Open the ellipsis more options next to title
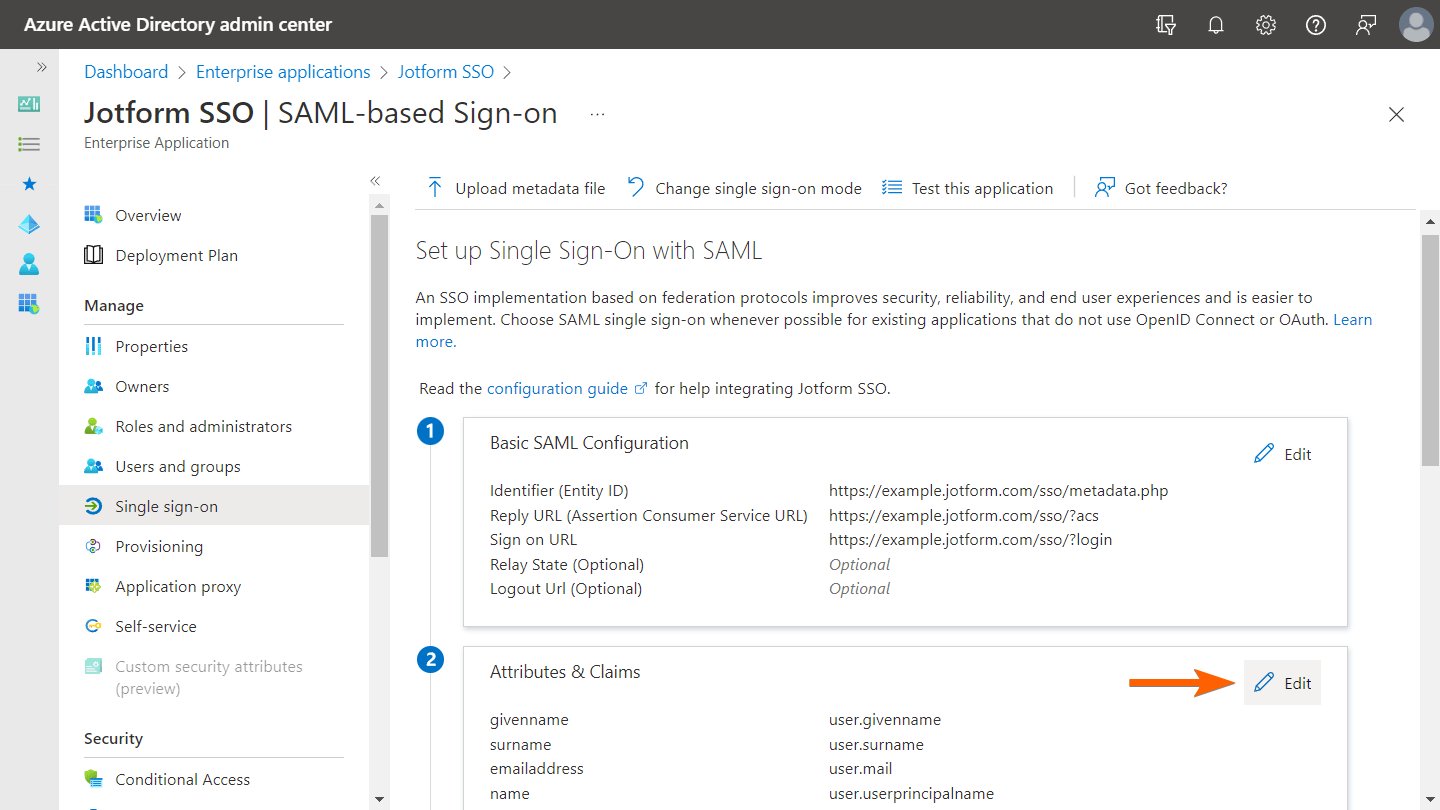1440x810 pixels. (x=597, y=114)
